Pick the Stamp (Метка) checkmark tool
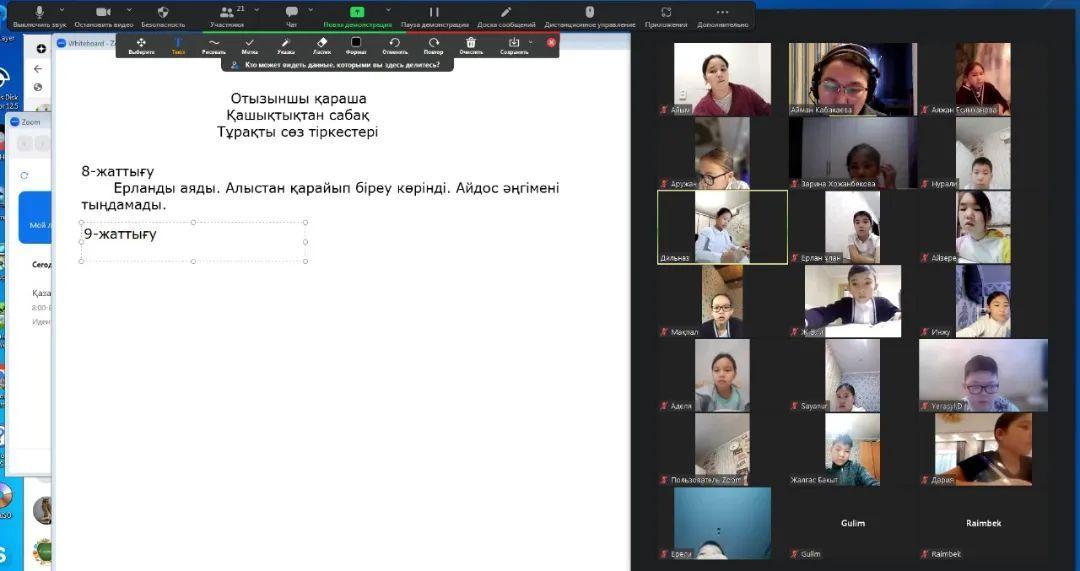This screenshot has width=1080, height=571. [x=249, y=45]
